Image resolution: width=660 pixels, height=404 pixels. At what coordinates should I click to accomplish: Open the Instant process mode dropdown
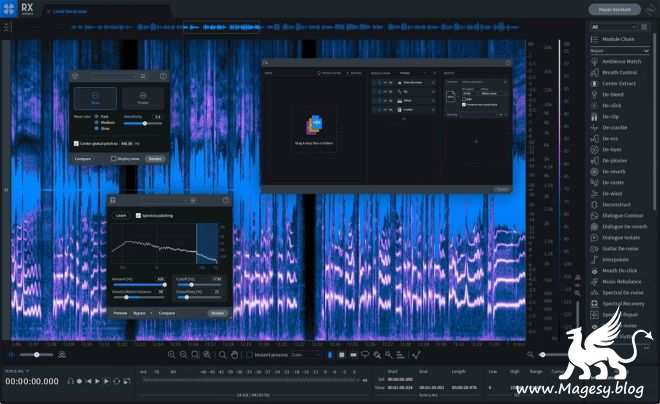click(x=305, y=355)
